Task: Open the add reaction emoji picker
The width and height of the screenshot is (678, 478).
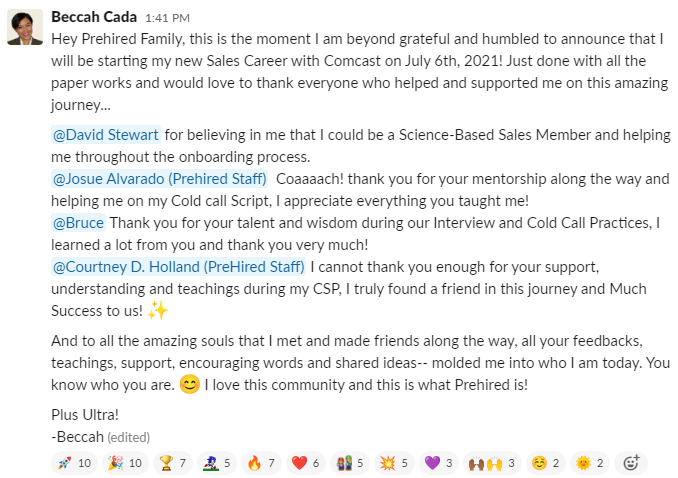Action: (631, 463)
